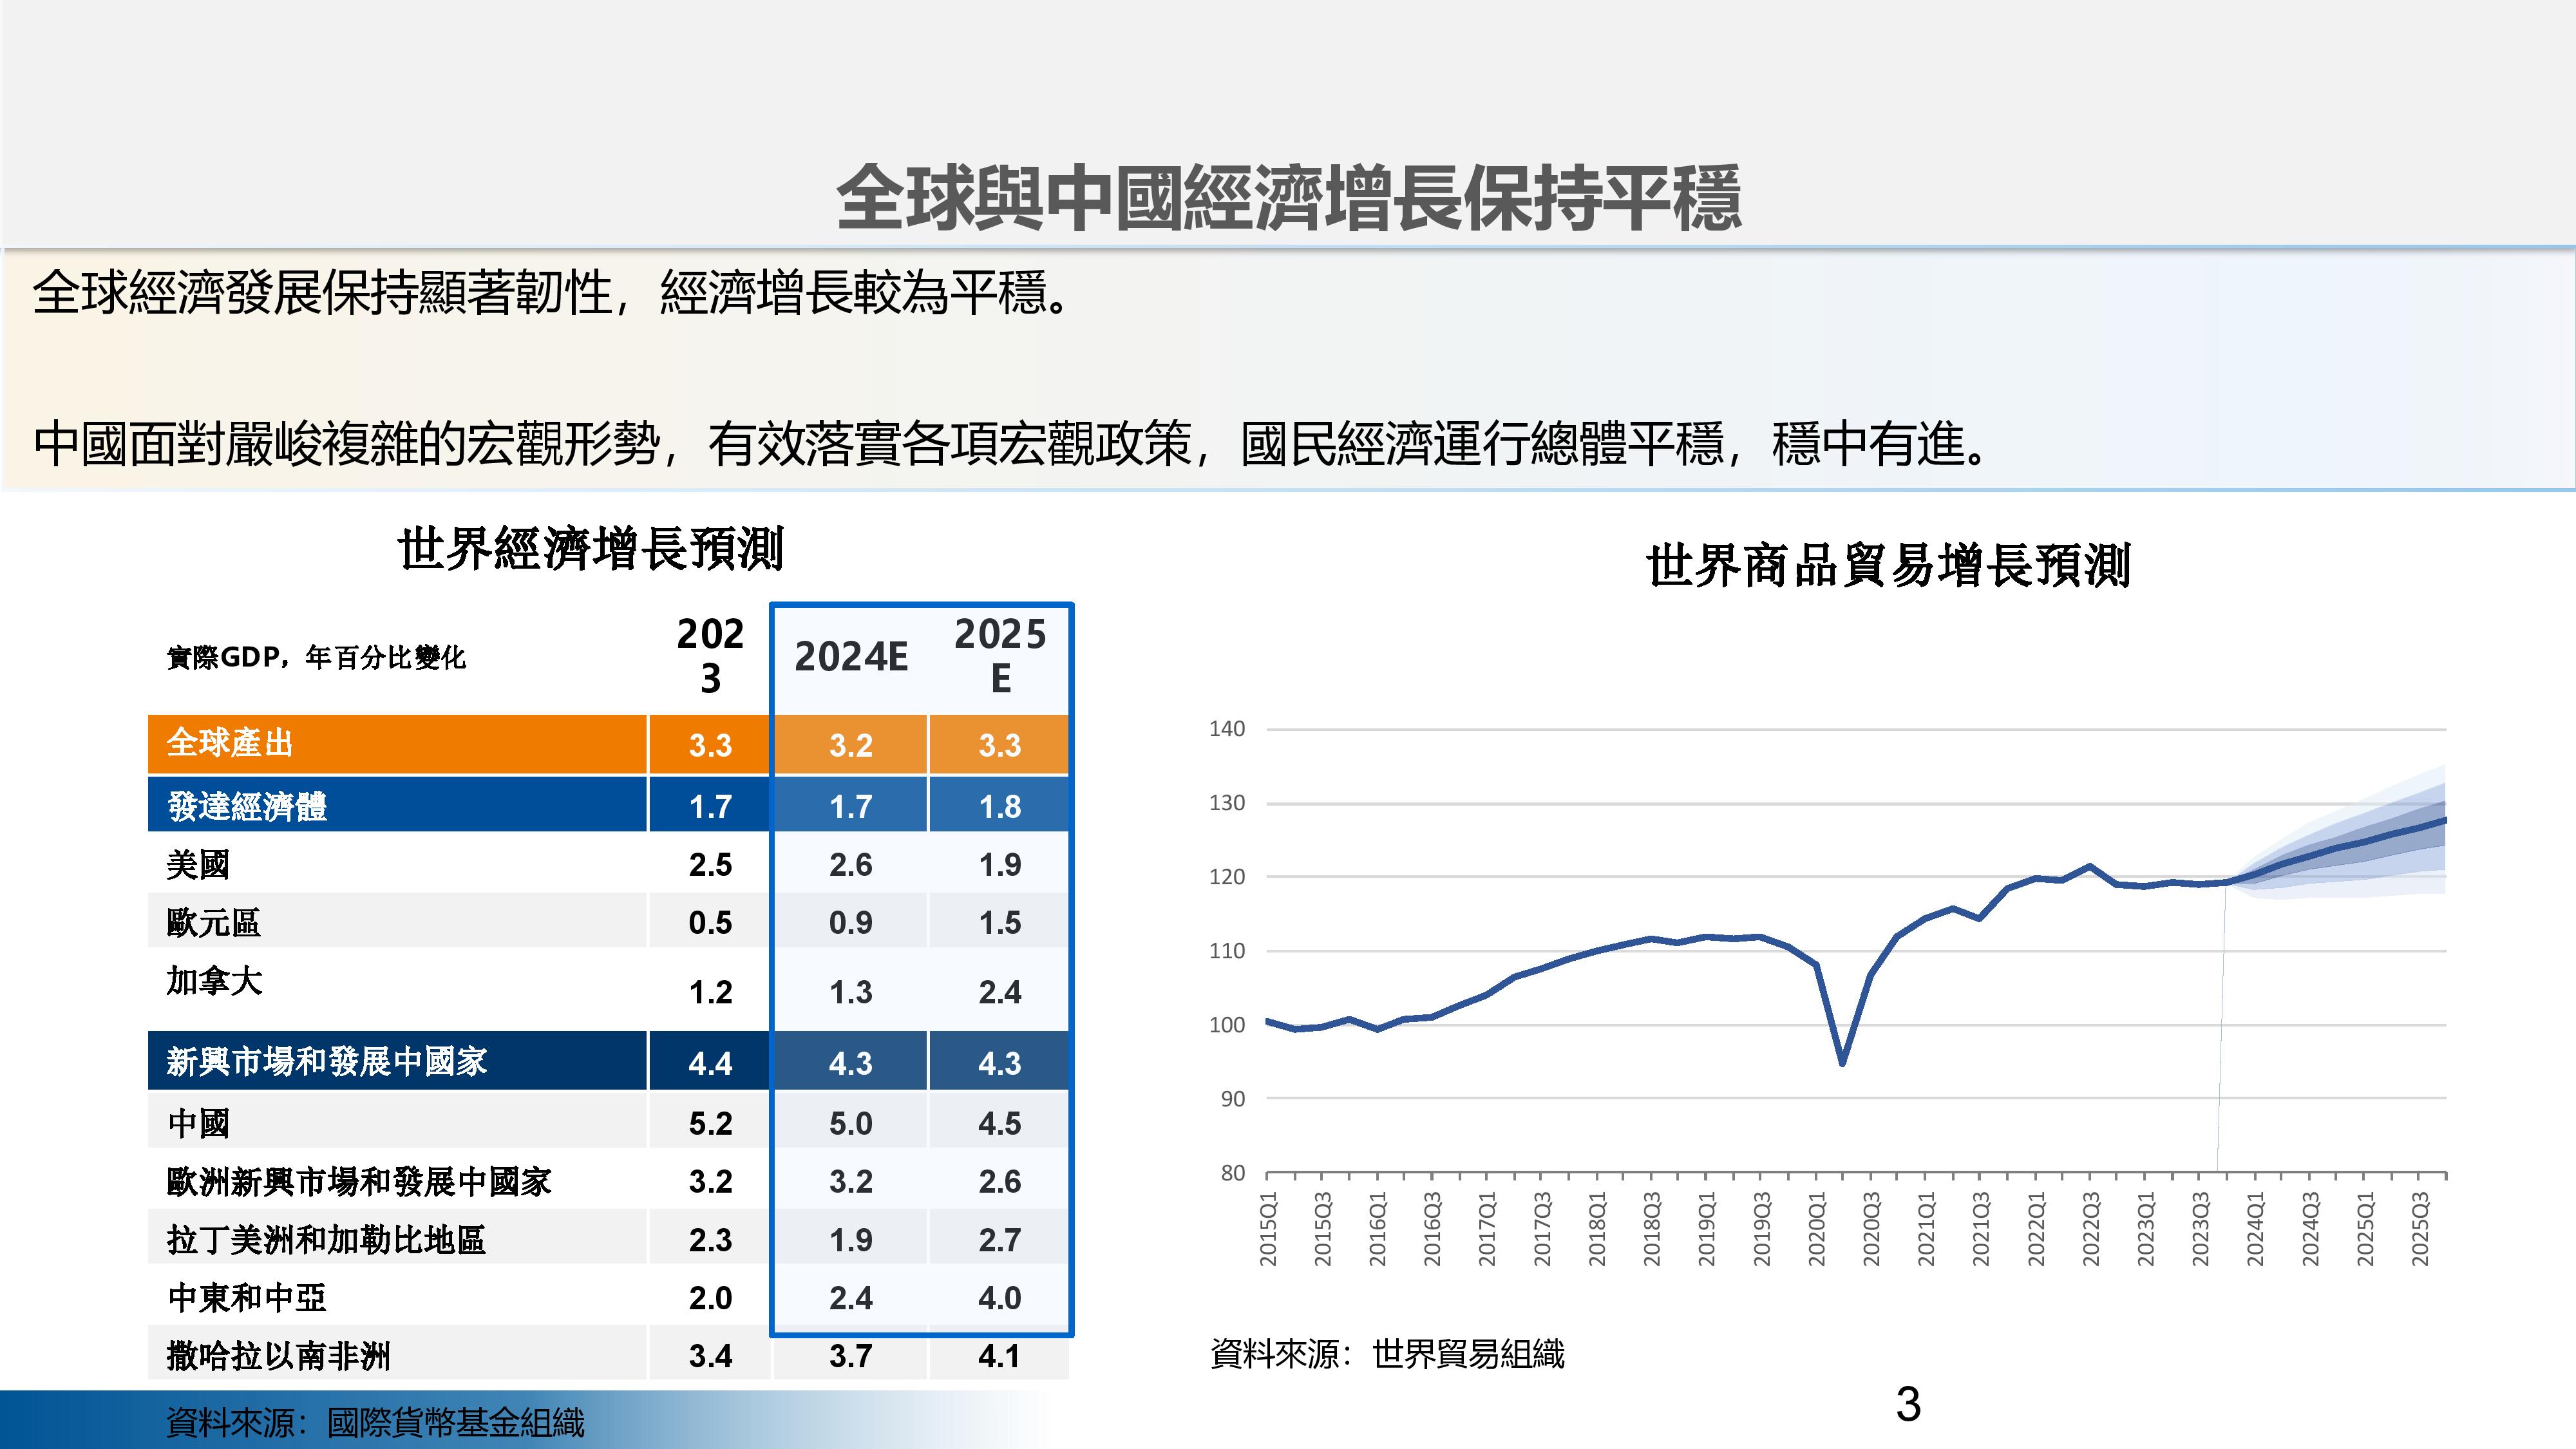Click the x-axis label 2022Q3
The width and height of the screenshot is (2576, 1449).
2091,1229
